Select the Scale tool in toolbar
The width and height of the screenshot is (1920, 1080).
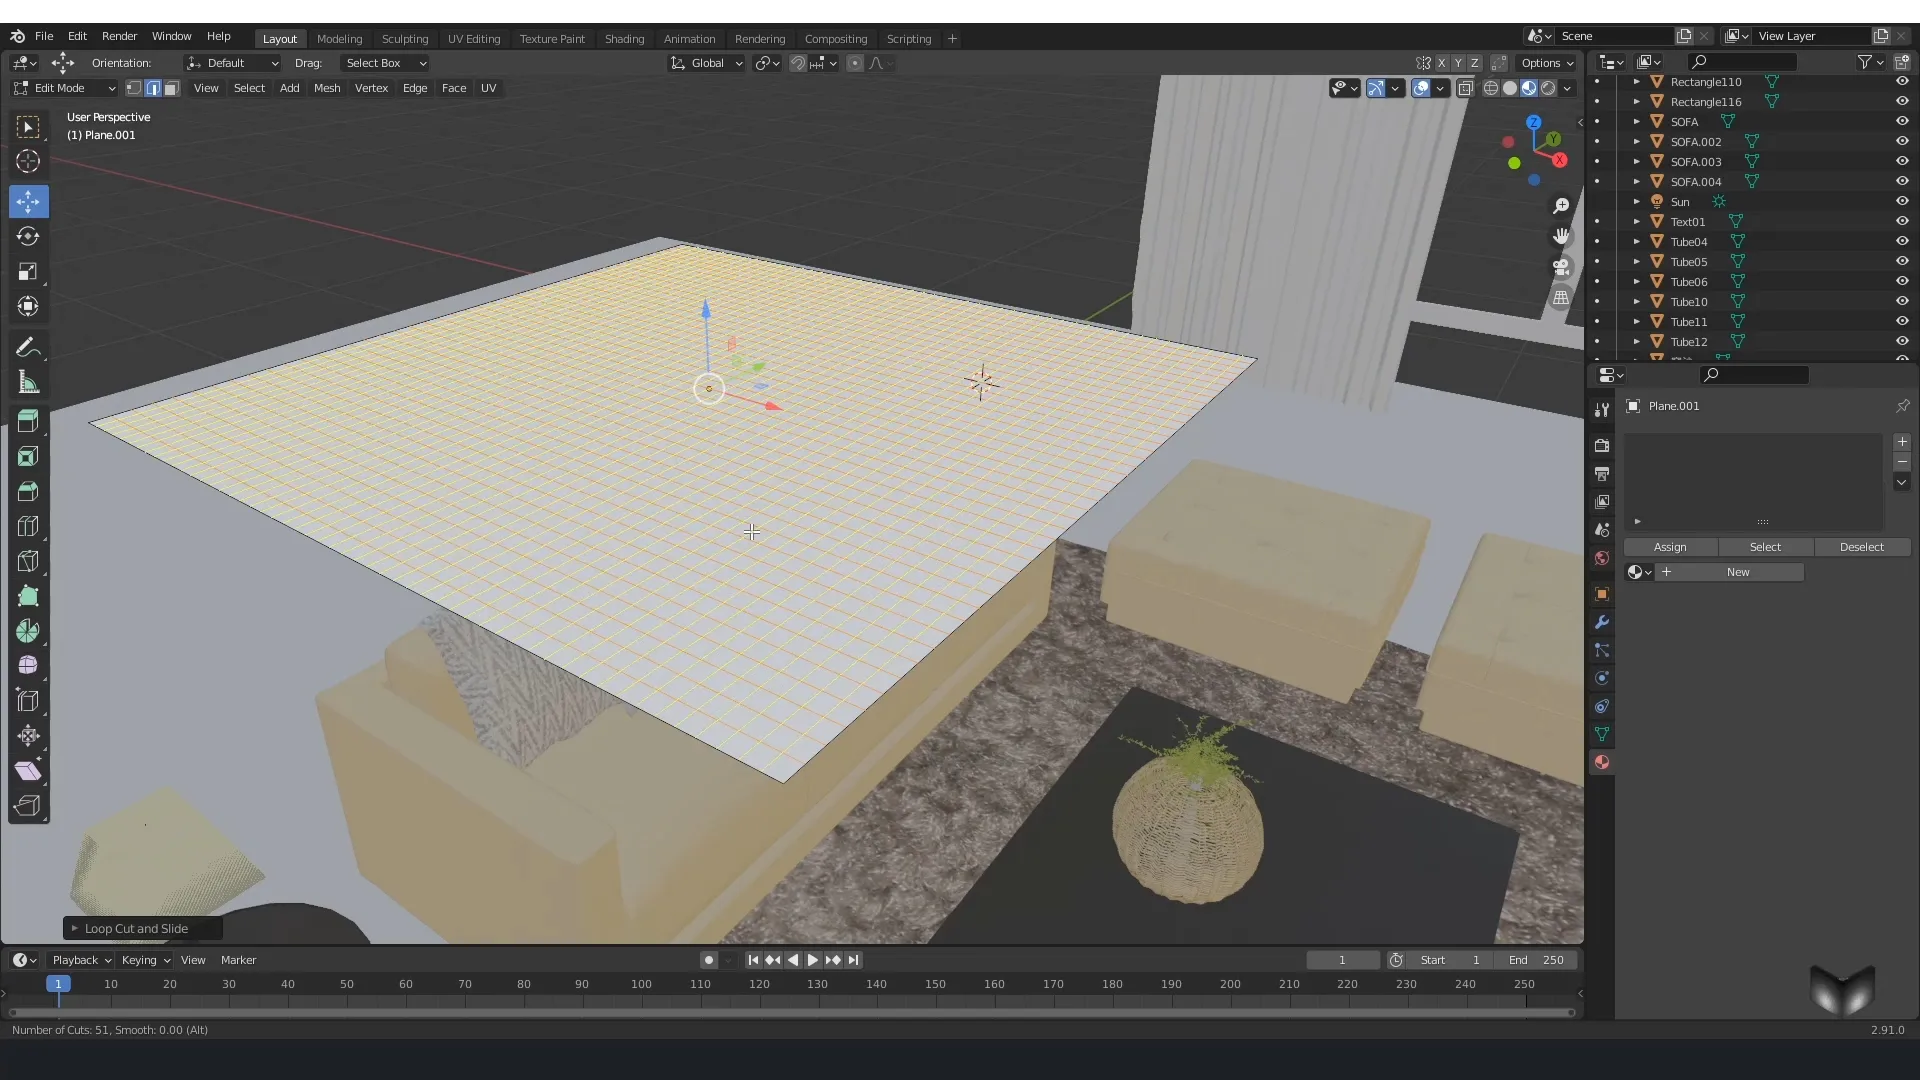28,272
